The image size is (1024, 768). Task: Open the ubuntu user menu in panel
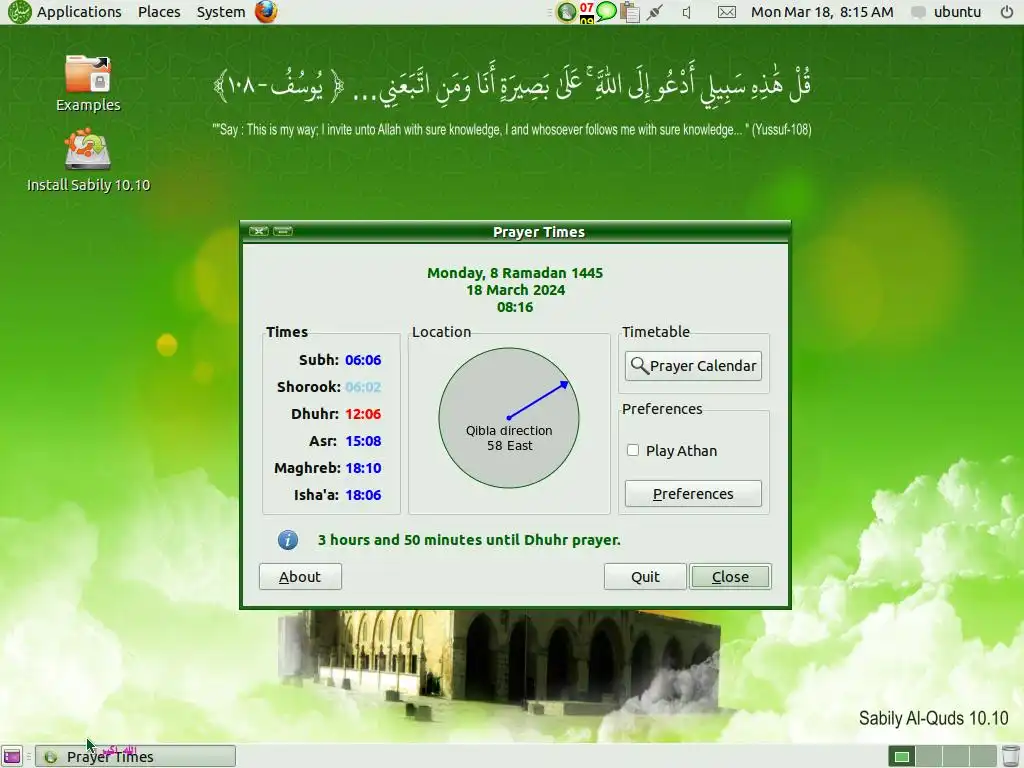(x=957, y=12)
